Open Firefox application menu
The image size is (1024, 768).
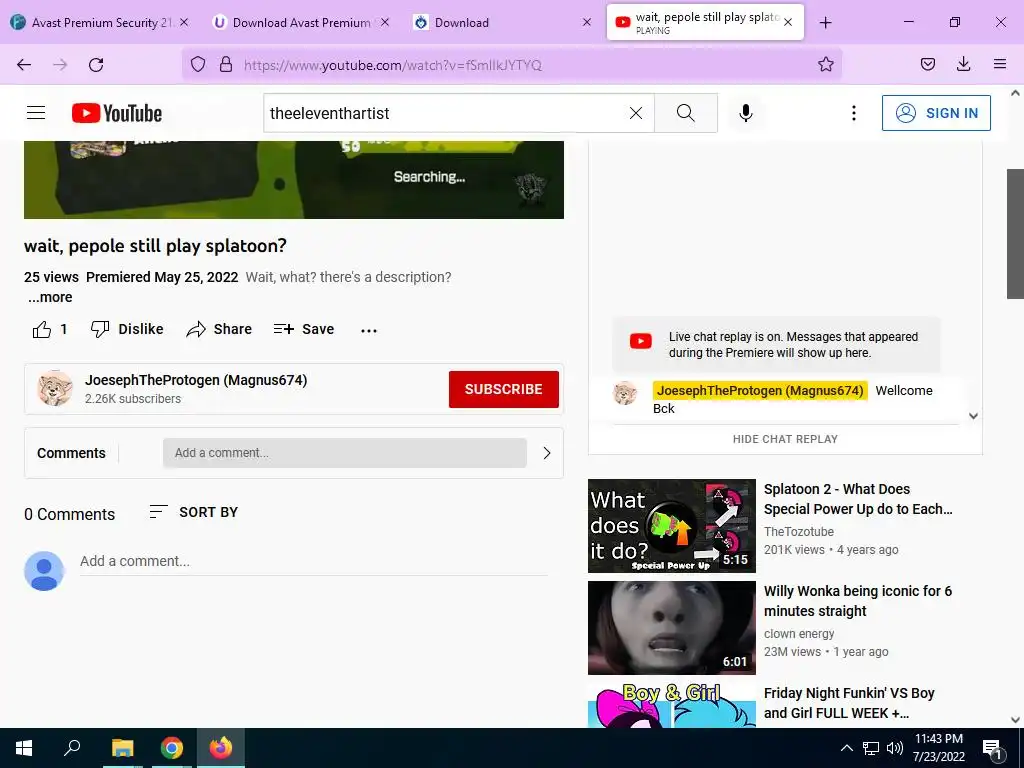coord(1000,64)
